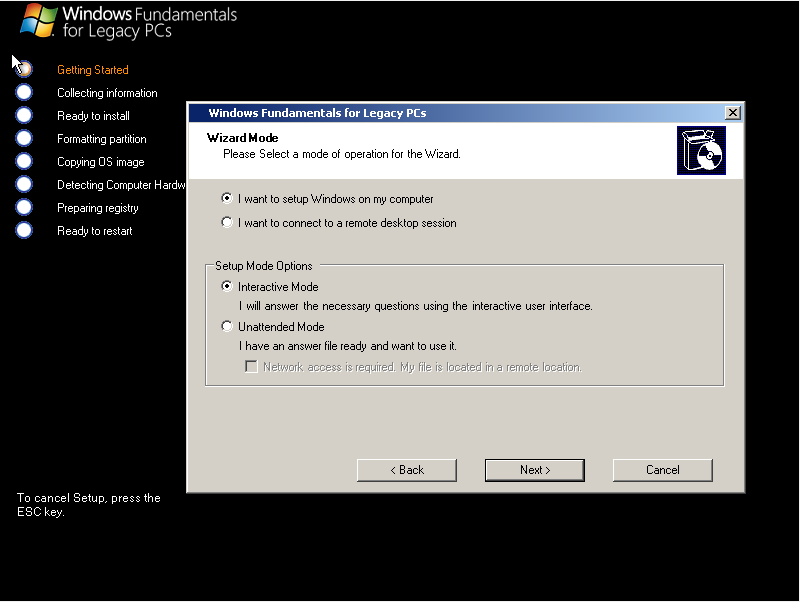Choose 'connect to a remote desktop session' option

227,222
